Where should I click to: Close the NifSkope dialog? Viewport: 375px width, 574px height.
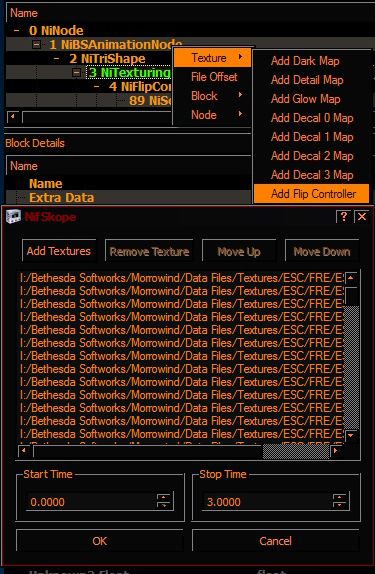[x=361, y=217]
